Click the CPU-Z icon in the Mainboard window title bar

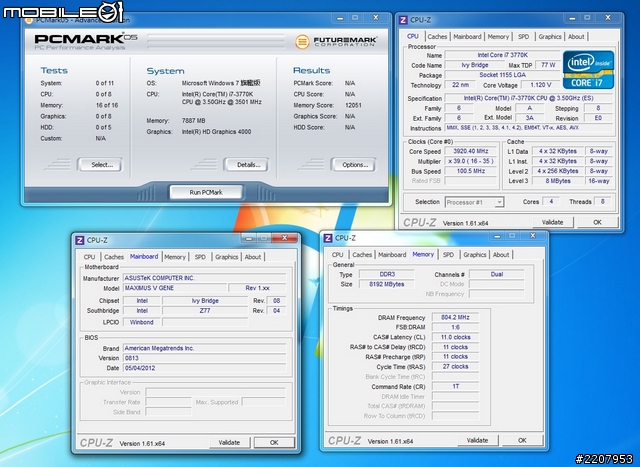(x=80, y=240)
